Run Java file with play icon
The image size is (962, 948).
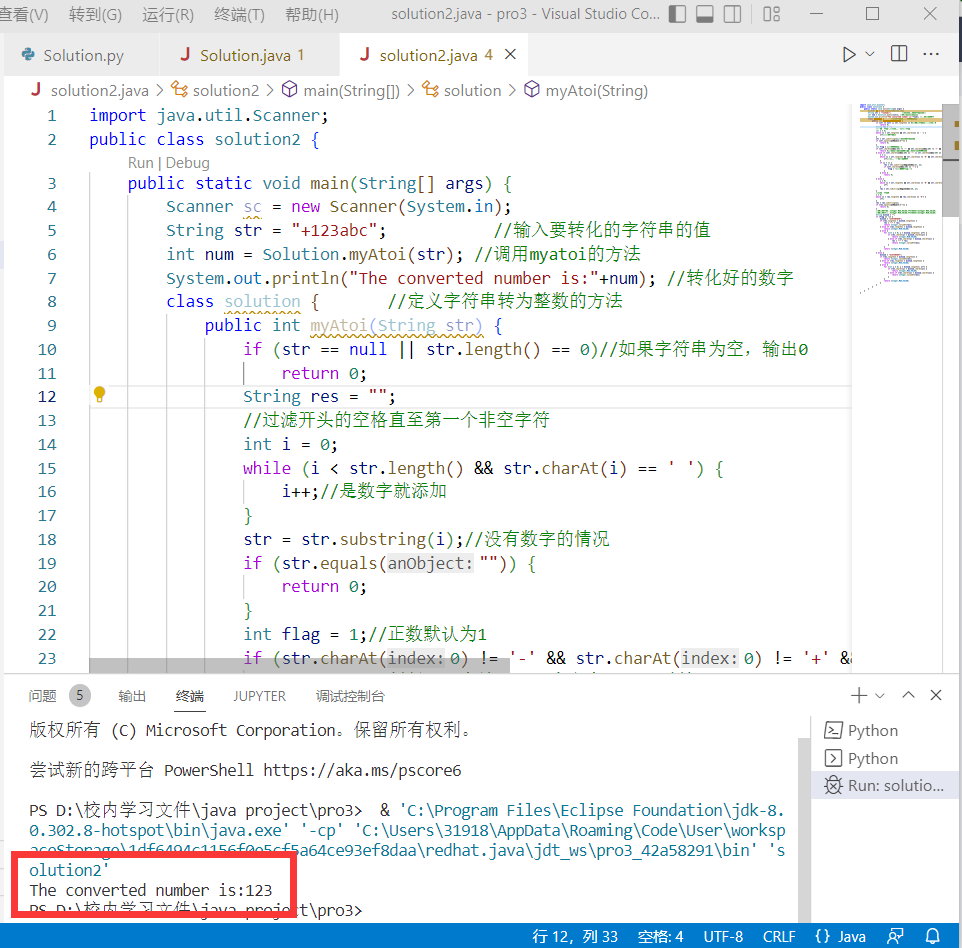point(848,55)
